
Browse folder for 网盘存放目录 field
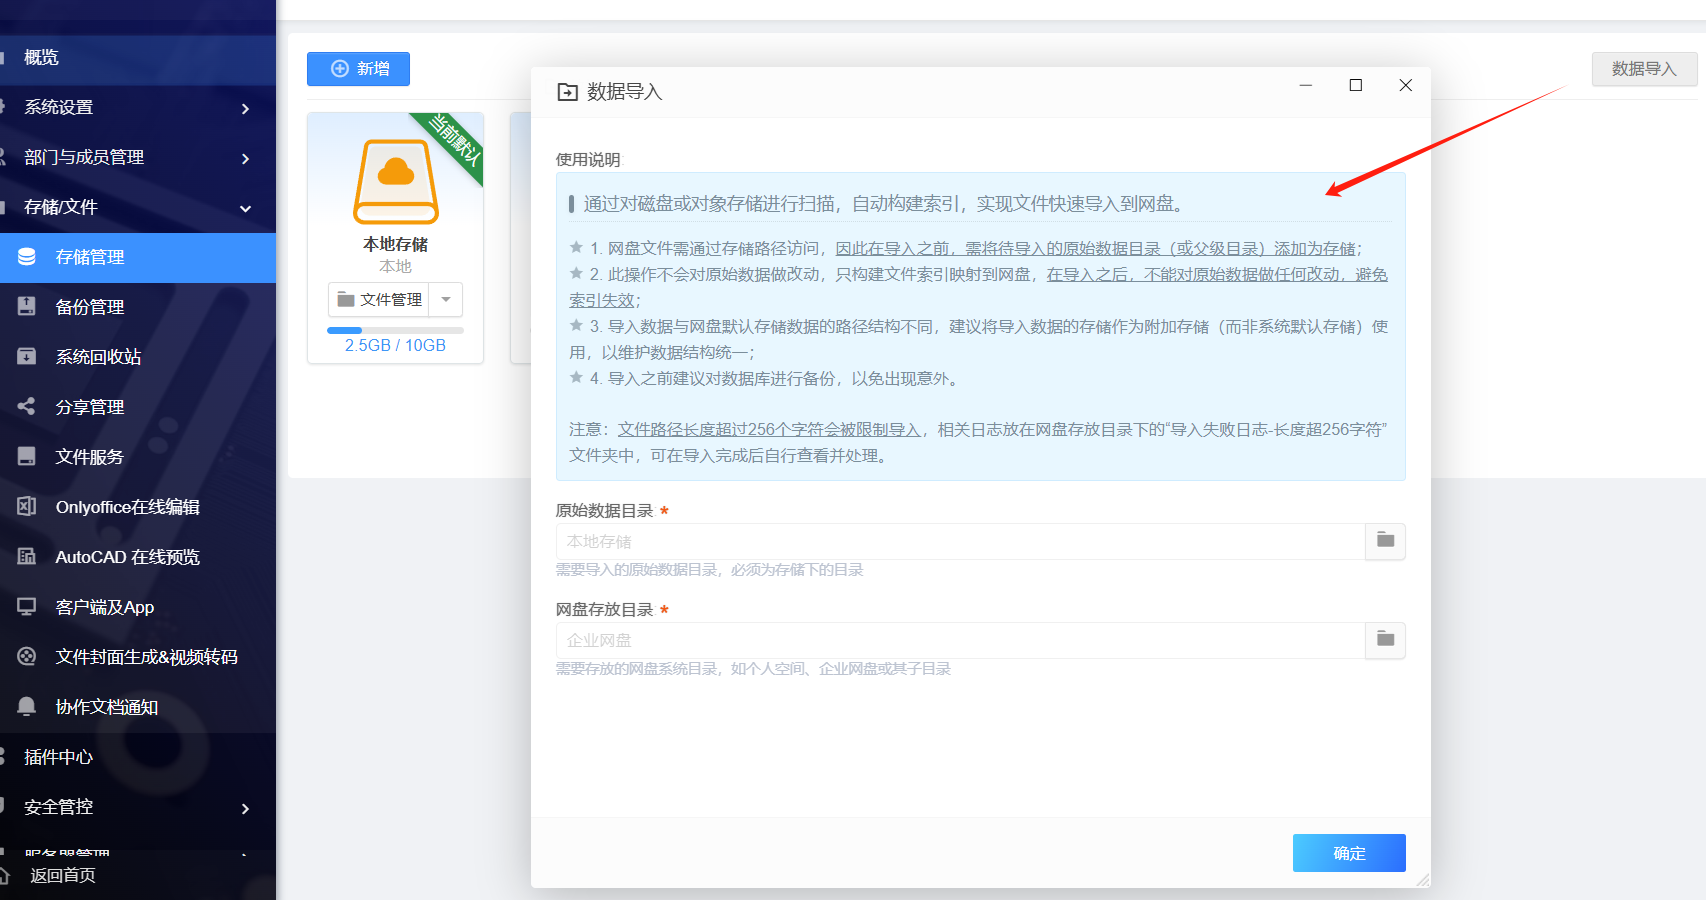1385,640
